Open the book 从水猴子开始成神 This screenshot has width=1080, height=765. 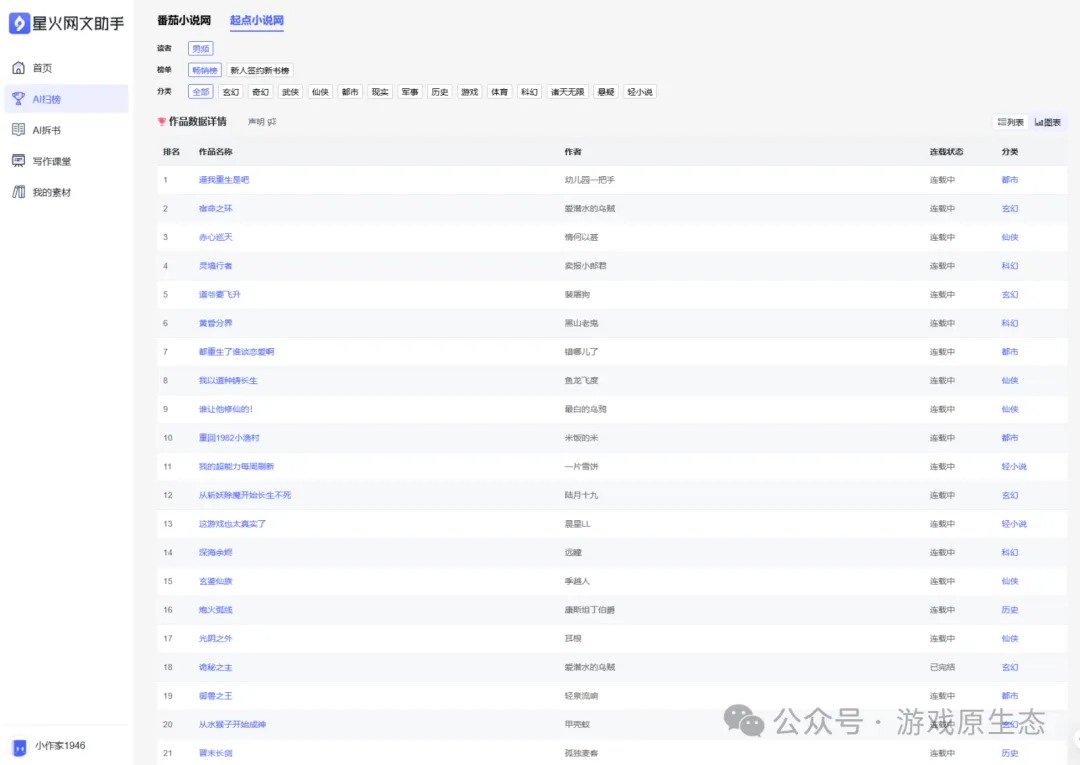(x=232, y=725)
